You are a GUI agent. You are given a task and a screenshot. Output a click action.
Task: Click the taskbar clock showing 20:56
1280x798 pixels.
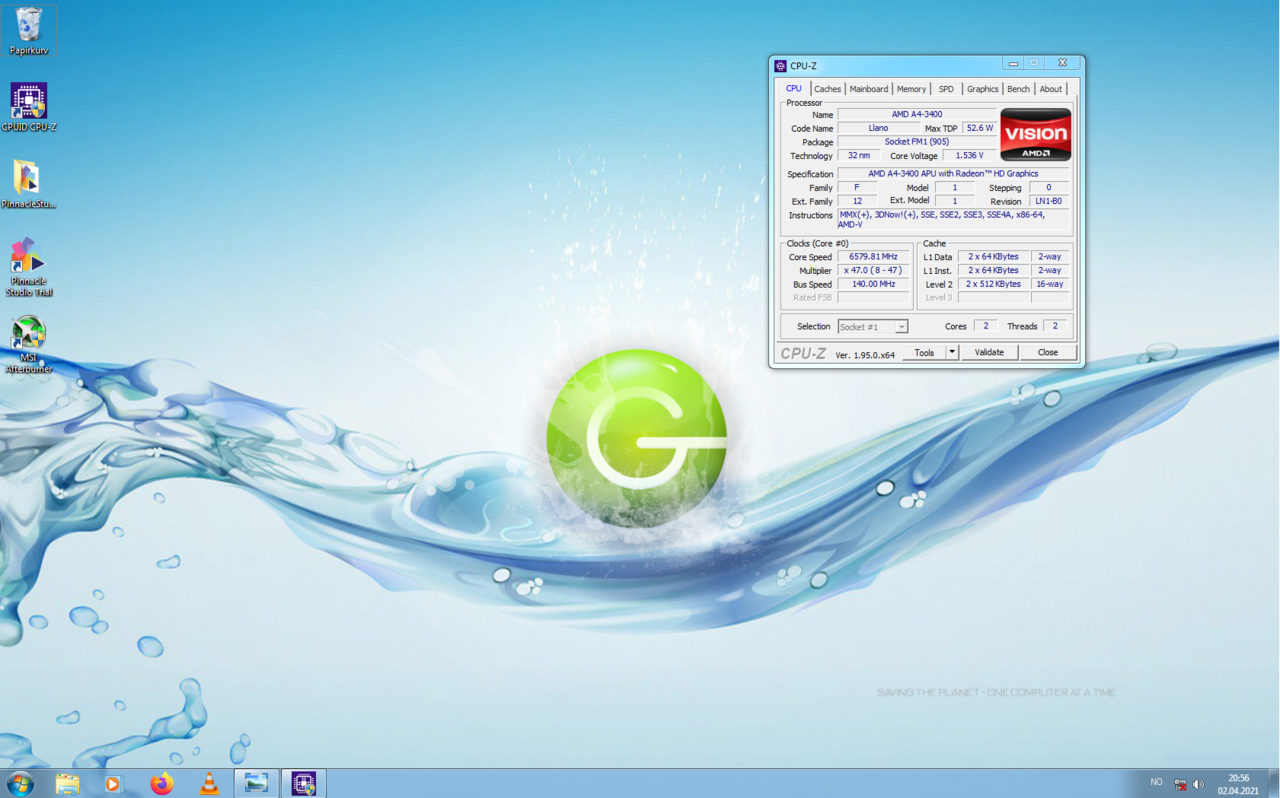[1238, 784]
